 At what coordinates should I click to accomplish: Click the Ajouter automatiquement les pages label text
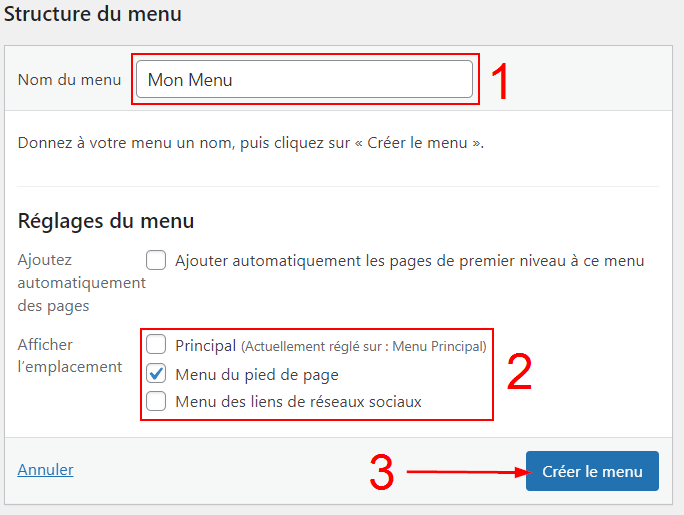pos(409,261)
